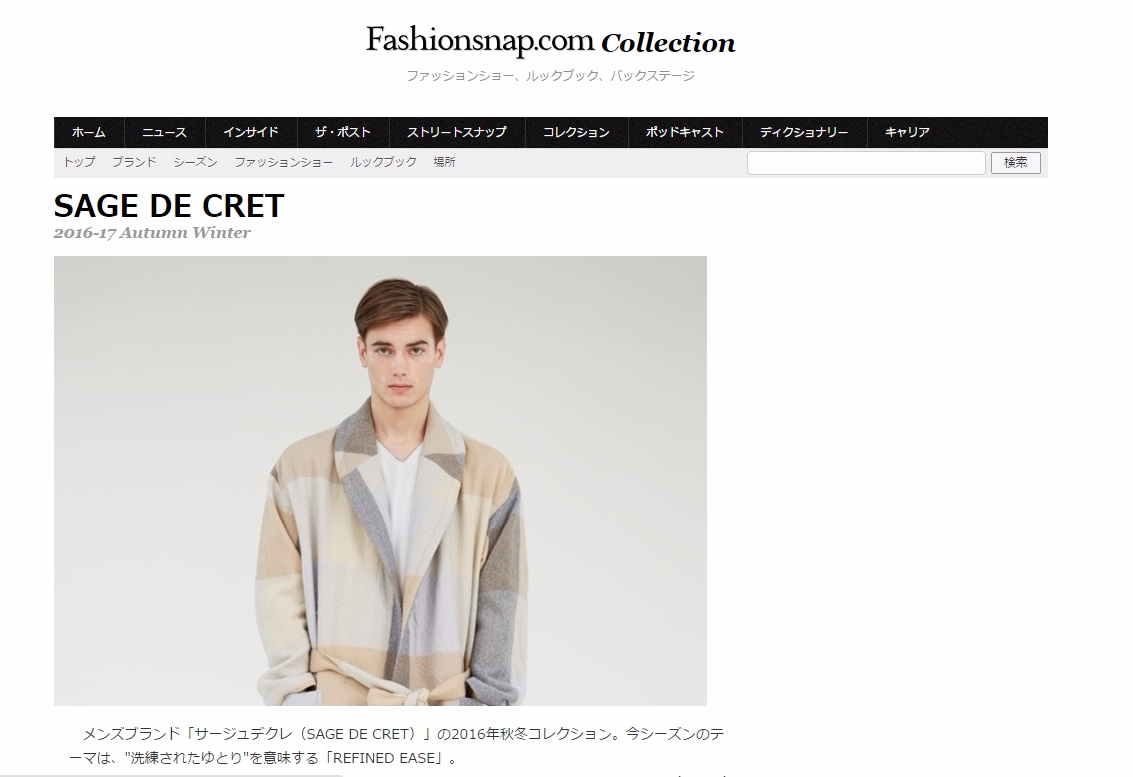Open the ポッドキャスト menu item
The width and height of the screenshot is (1133, 777).
[x=685, y=132]
